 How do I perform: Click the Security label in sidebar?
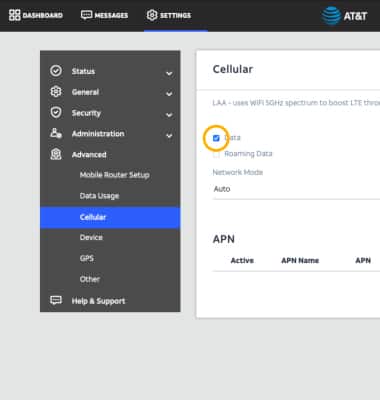coord(86,113)
